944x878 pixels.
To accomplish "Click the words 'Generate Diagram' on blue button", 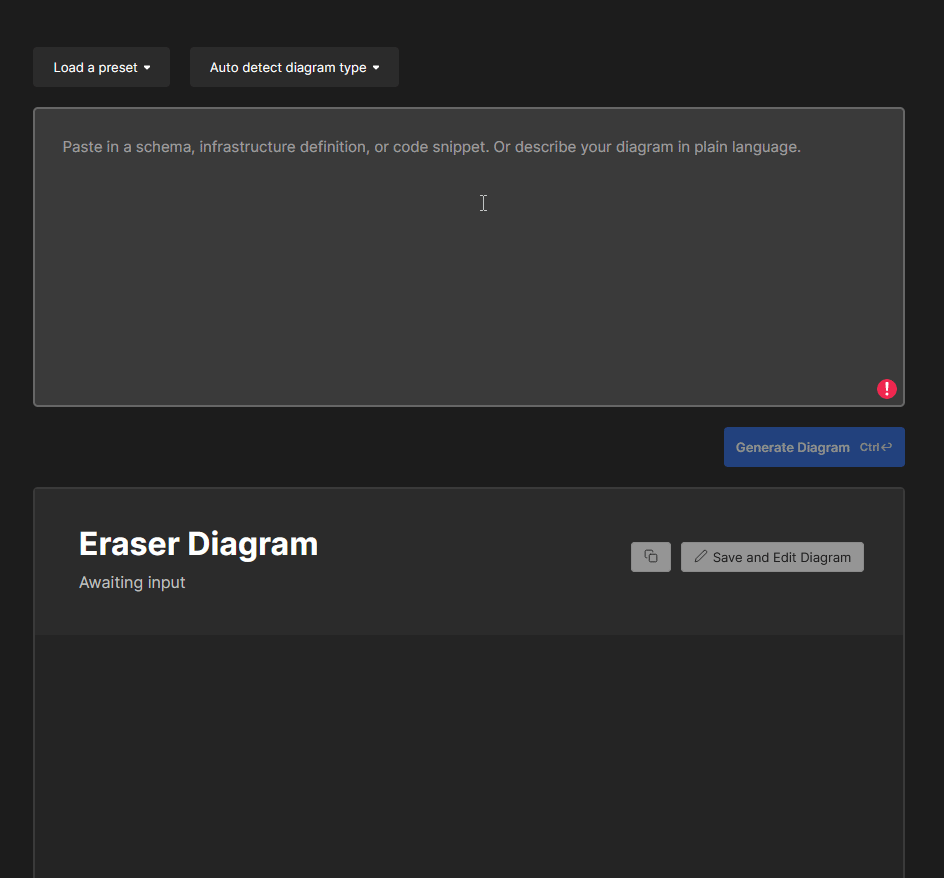I will [x=792, y=447].
